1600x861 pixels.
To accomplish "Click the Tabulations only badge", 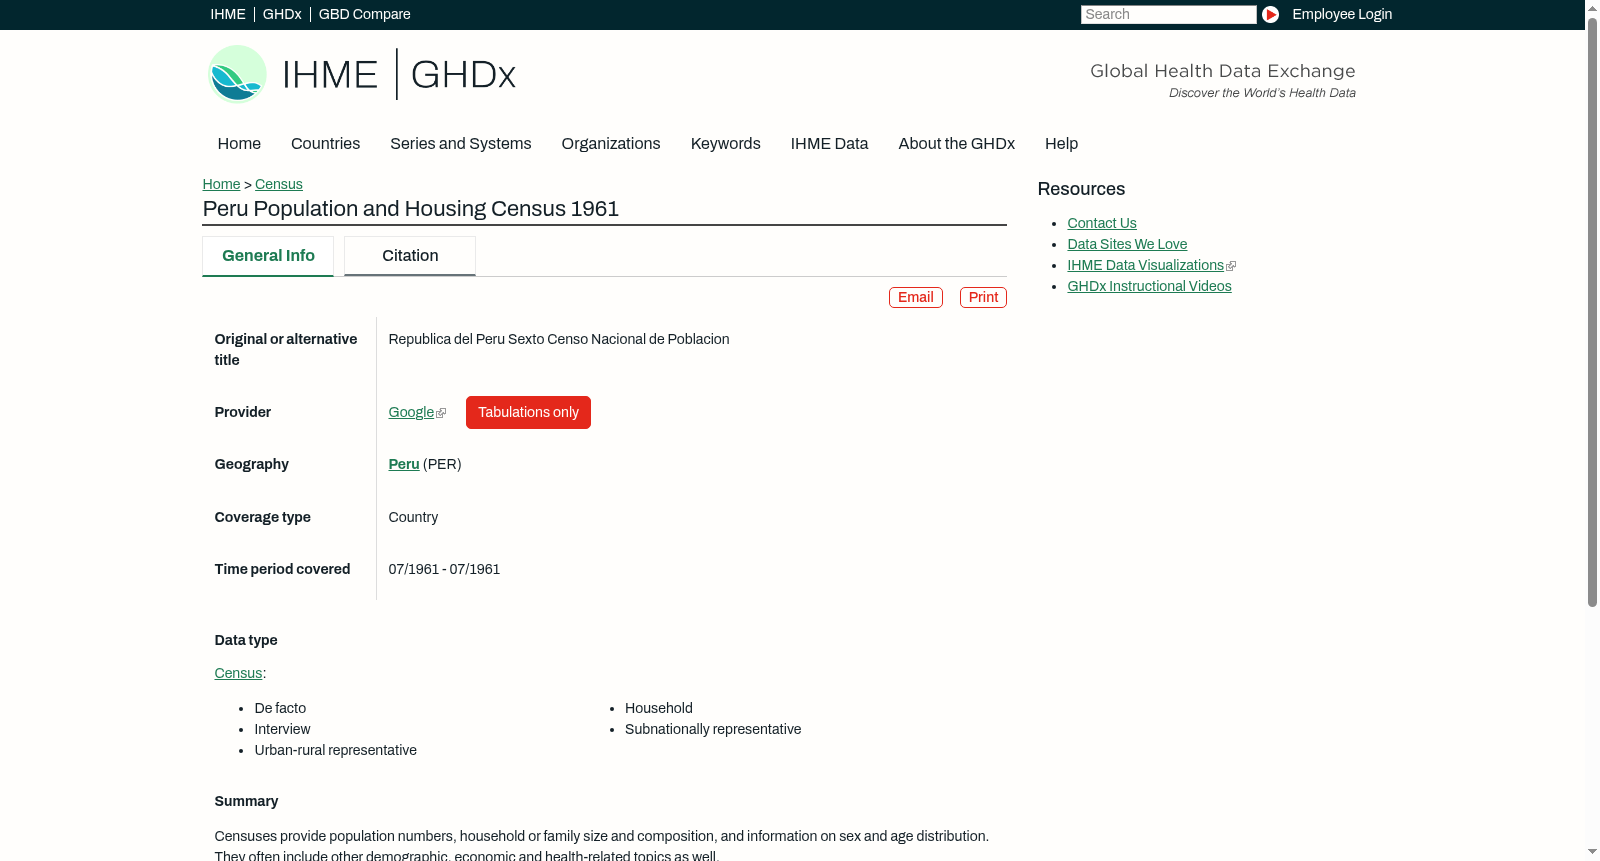I will pyautogui.click(x=528, y=412).
